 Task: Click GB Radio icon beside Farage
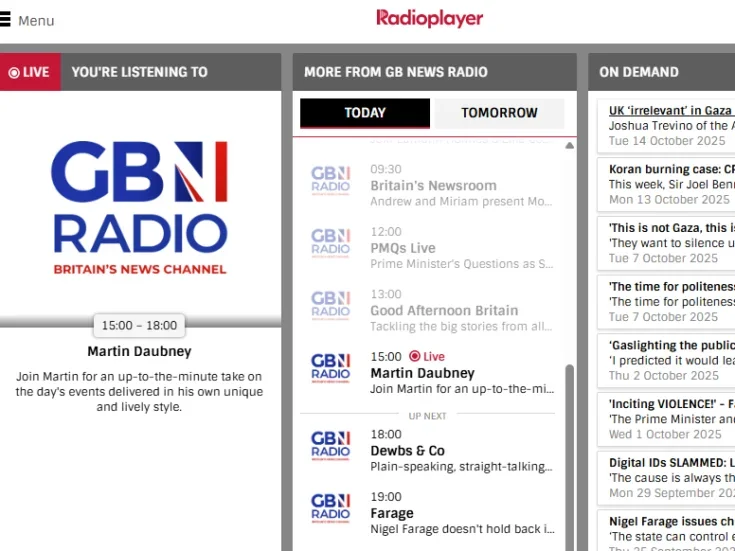tap(330, 508)
